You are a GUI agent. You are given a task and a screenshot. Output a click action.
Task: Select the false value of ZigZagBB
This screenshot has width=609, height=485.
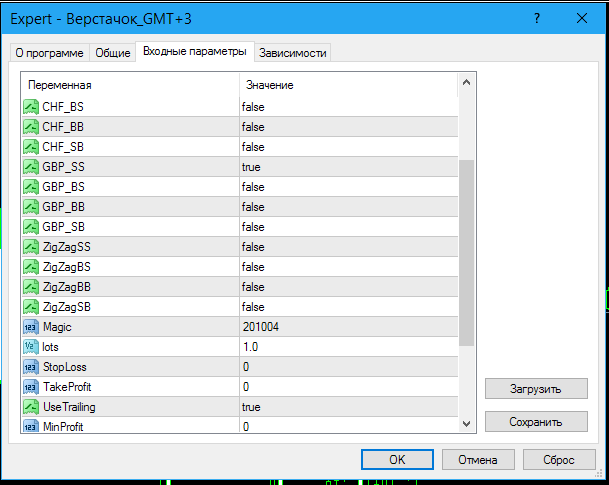click(253, 287)
